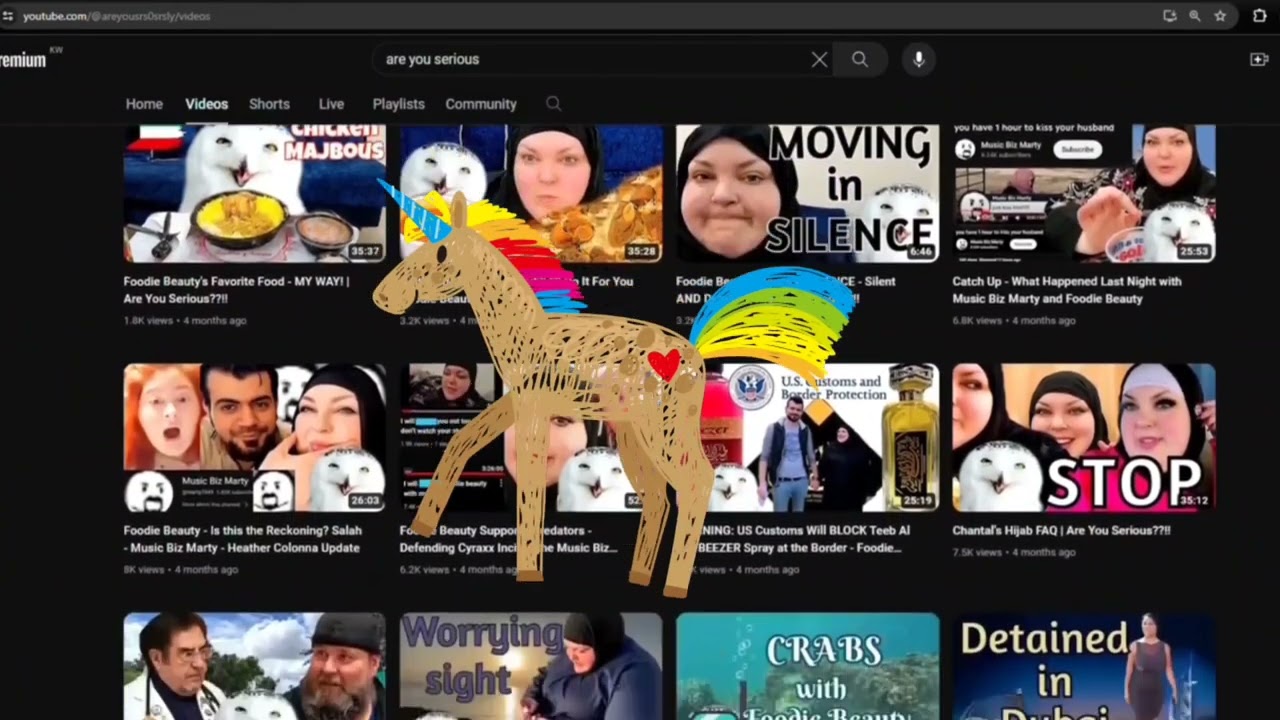Open the browser extensions puzzle icon
The height and width of the screenshot is (720, 1280).
[1259, 16]
